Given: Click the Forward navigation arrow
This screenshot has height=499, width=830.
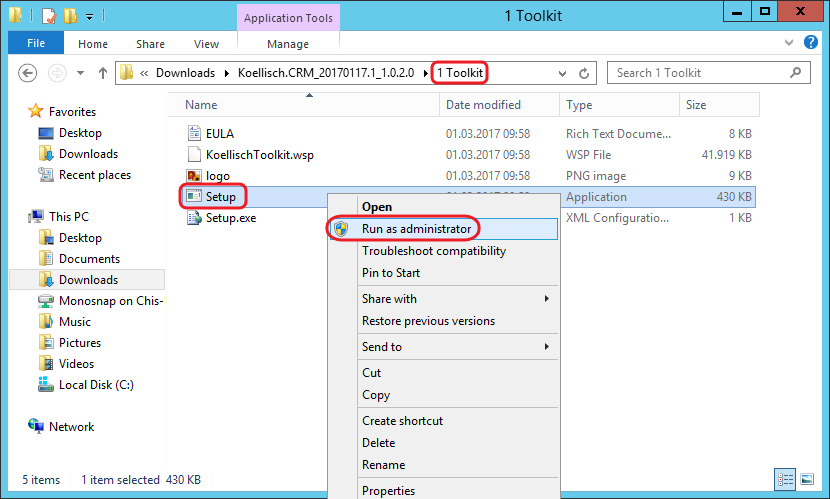Looking at the screenshot, I should point(57,72).
